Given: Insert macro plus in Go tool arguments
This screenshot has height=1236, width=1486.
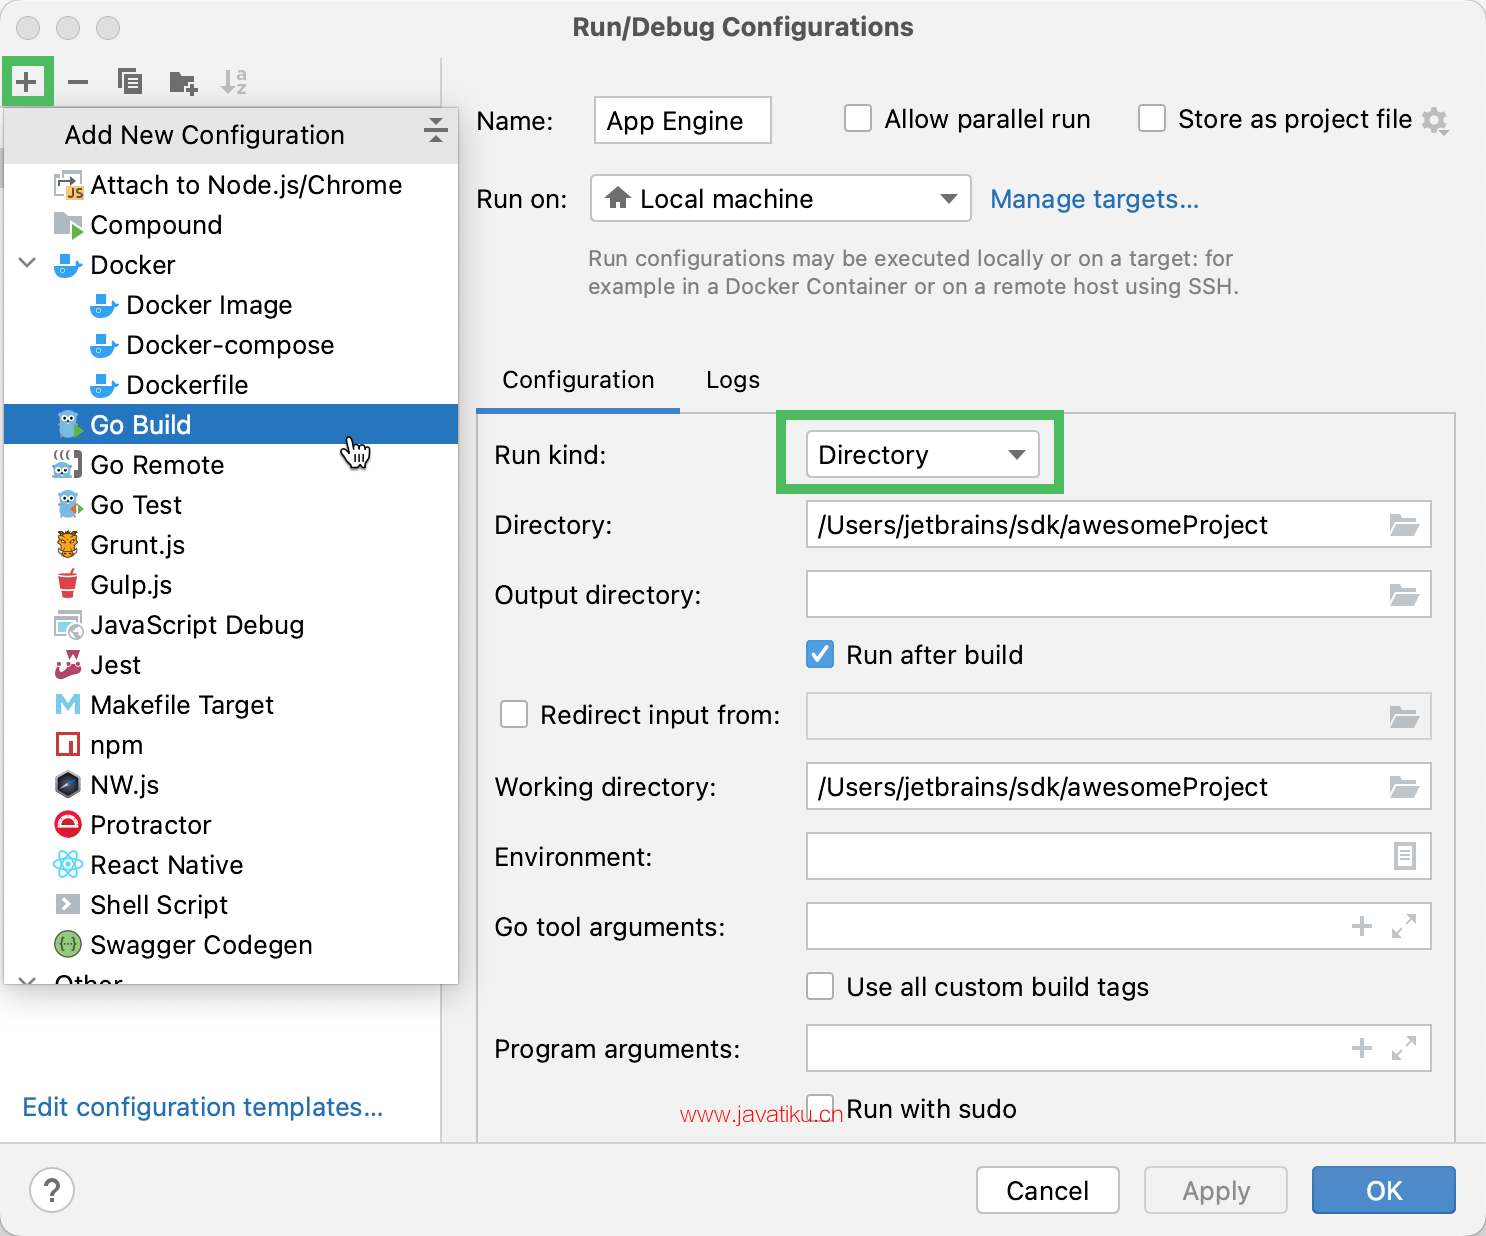Looking at the screenshot, I should [1361, 926].
